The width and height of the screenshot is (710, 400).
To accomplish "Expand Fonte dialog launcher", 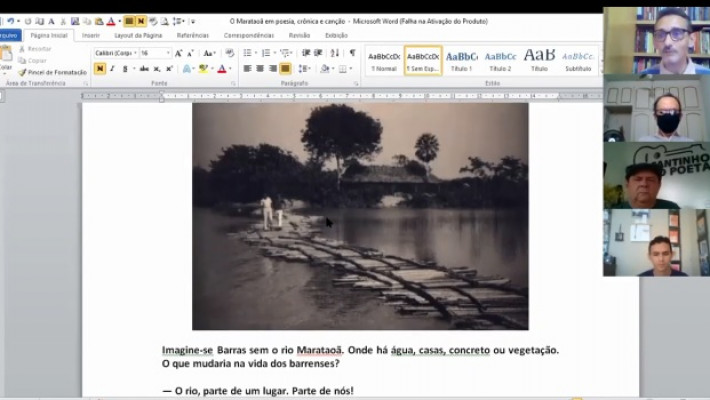I will pos(233,84).
